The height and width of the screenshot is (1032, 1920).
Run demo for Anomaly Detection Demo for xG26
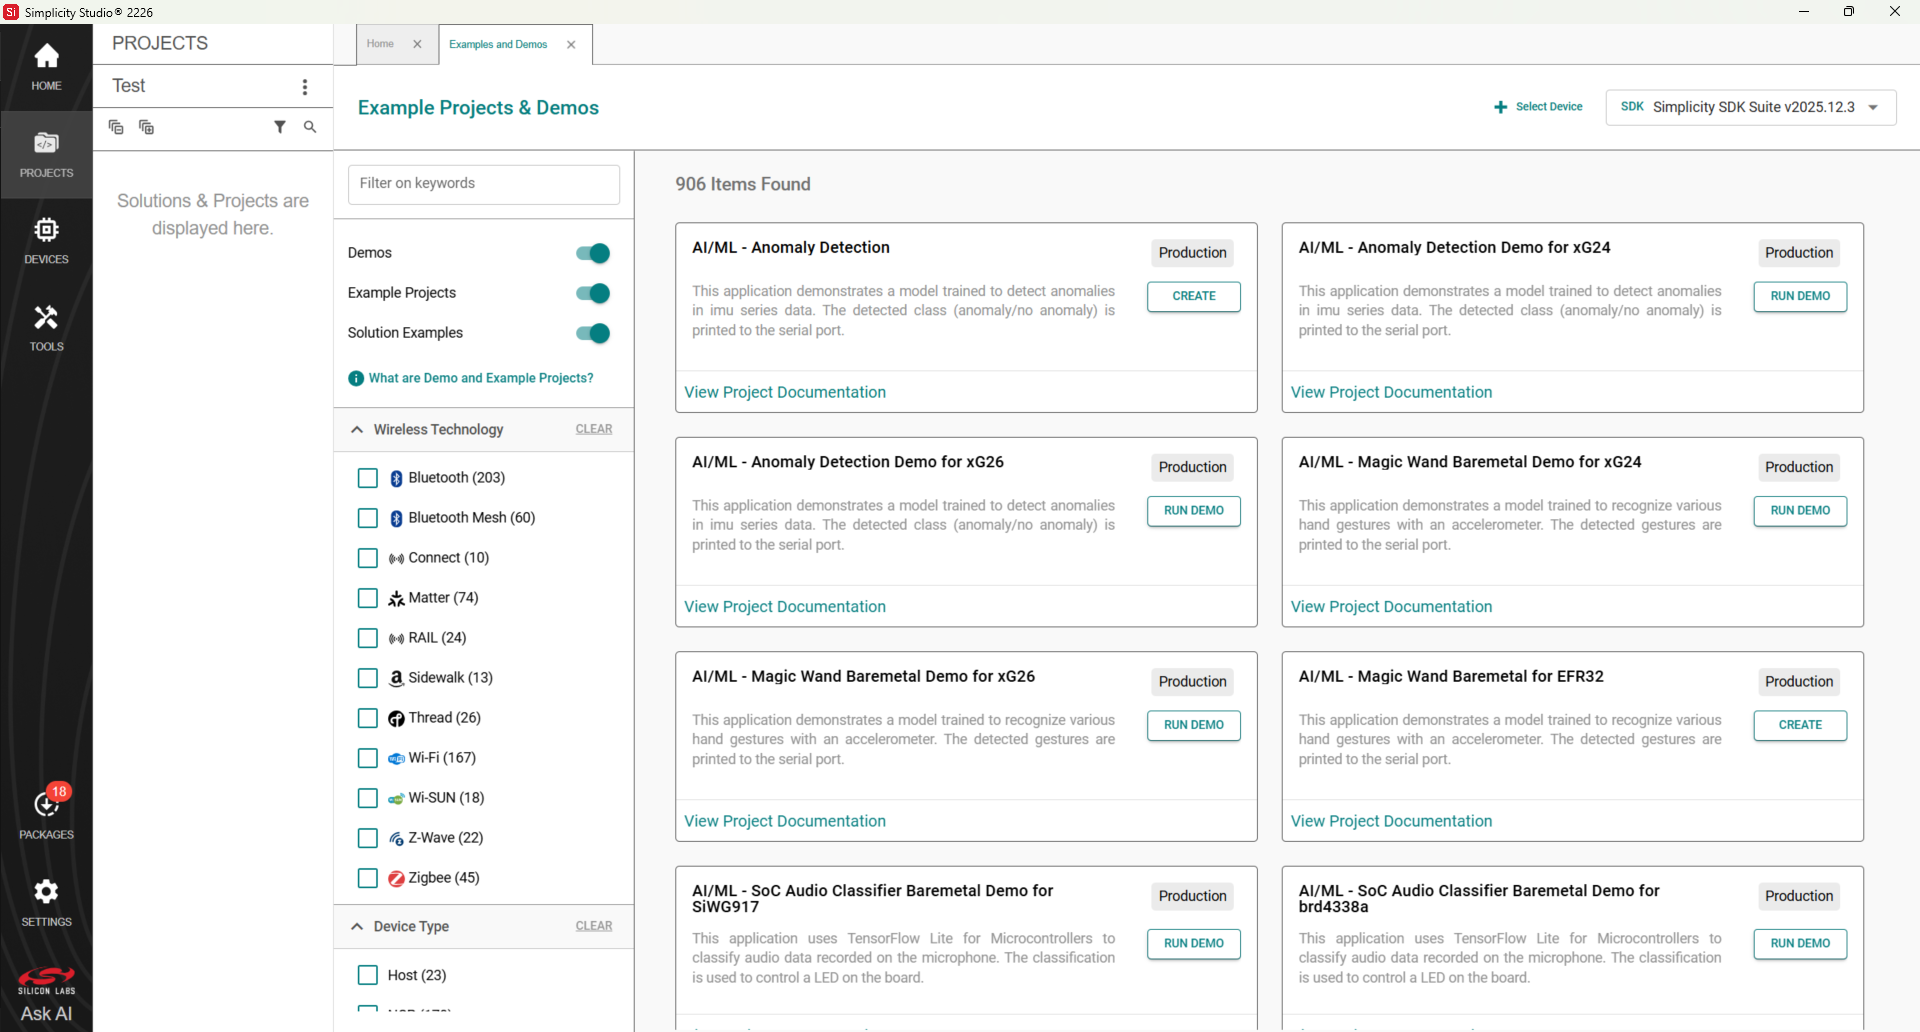pos(1194,511)
